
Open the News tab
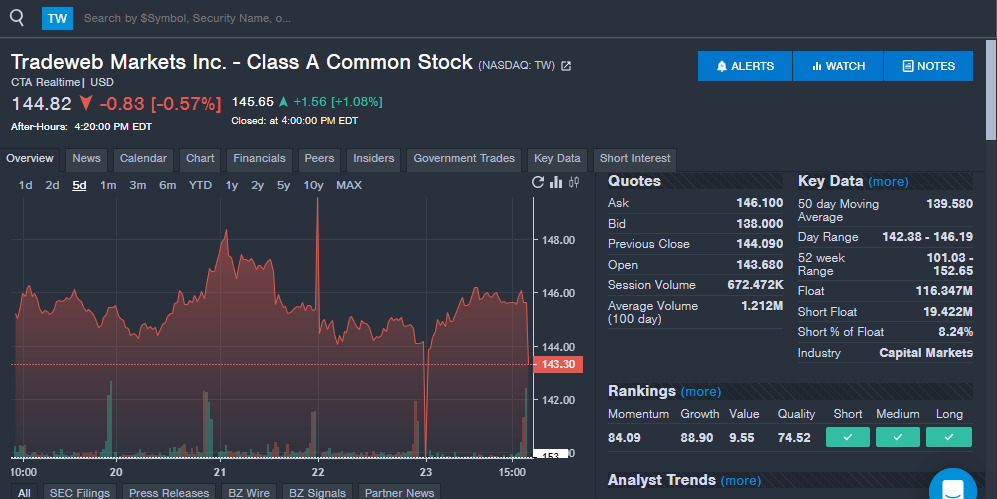click(x=86, y=159)
